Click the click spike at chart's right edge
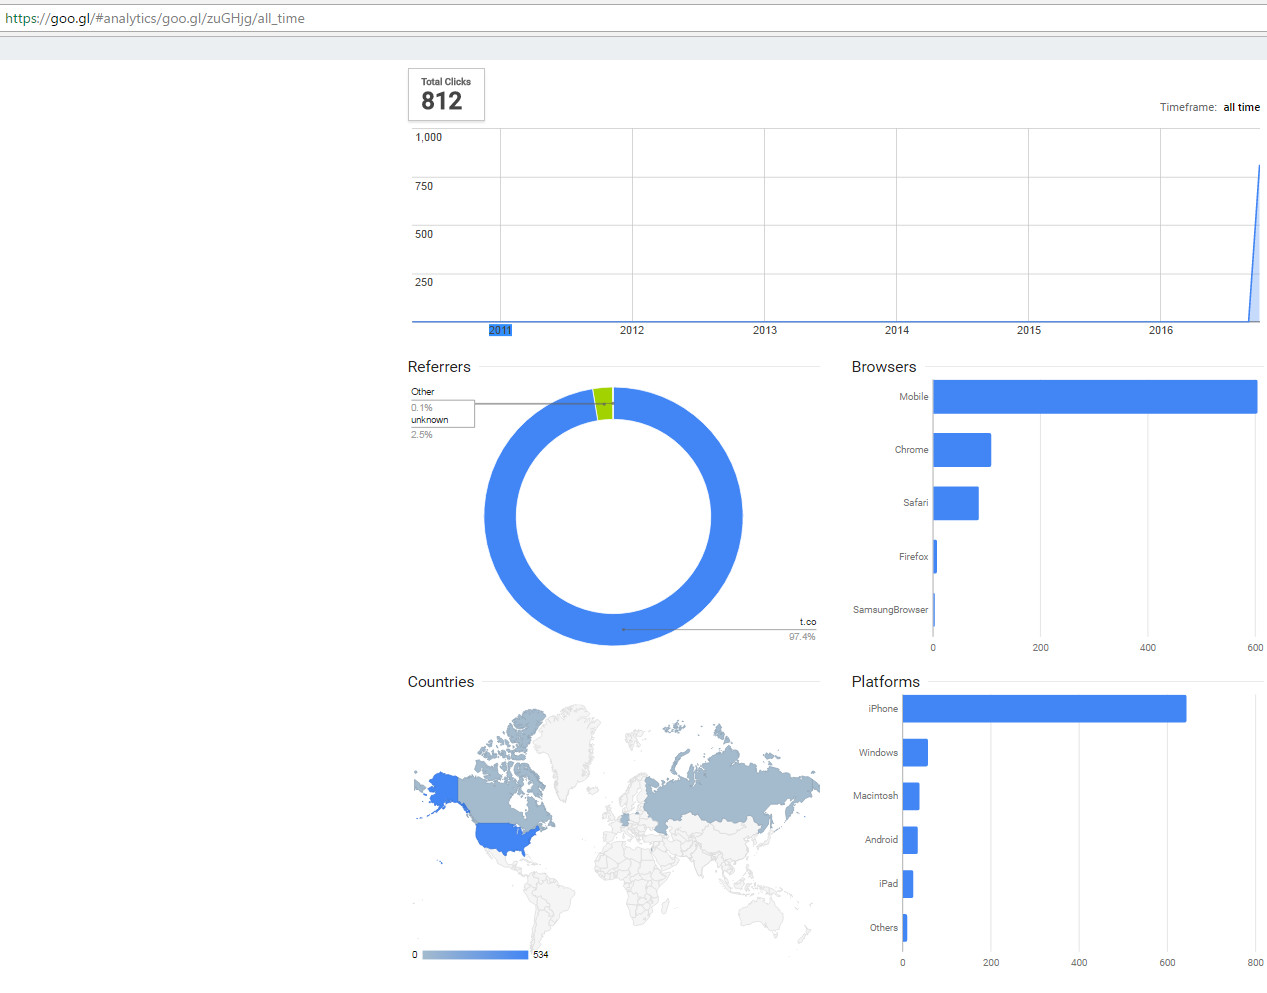Viewport: 1267px width, 993px height. [1255, 250]
